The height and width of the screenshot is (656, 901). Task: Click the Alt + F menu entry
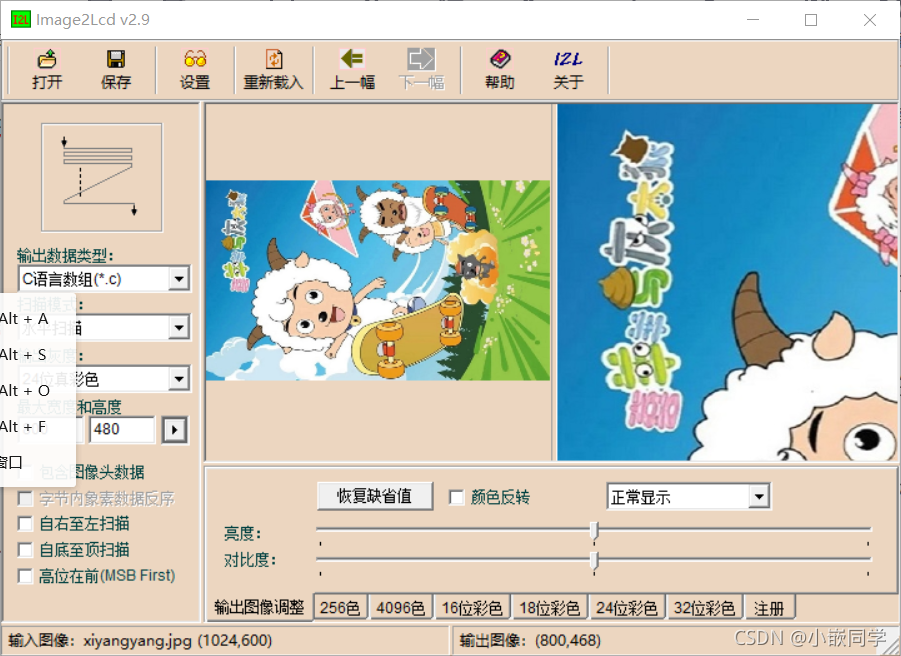click(x=23, y=427)
